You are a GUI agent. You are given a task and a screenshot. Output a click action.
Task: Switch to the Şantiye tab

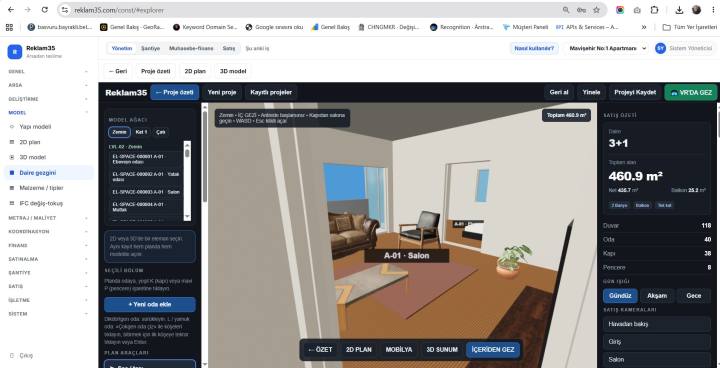pos(150,48)
